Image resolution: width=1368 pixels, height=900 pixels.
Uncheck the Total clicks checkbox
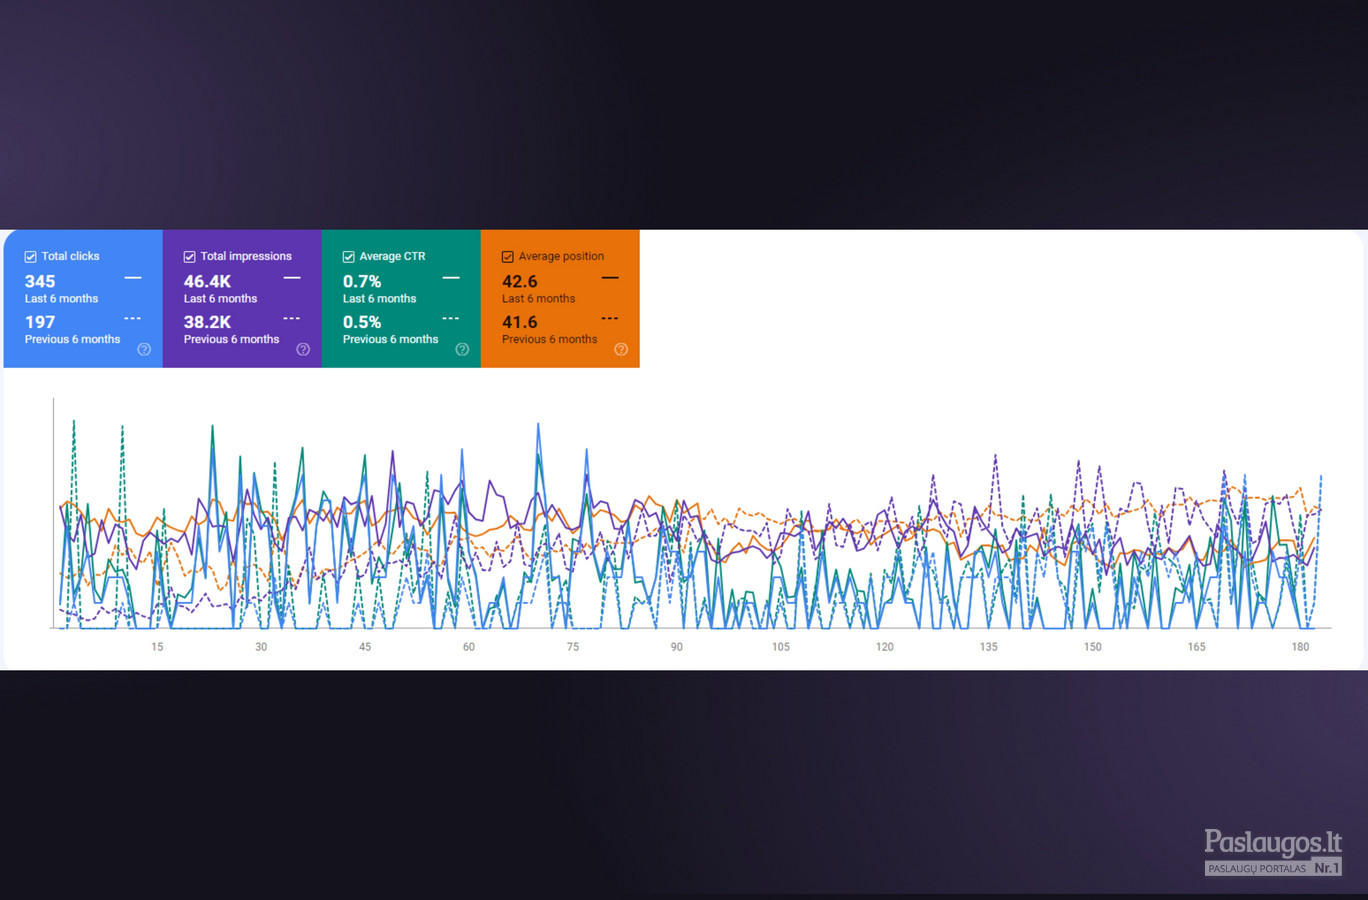click(x=30, y=257)
